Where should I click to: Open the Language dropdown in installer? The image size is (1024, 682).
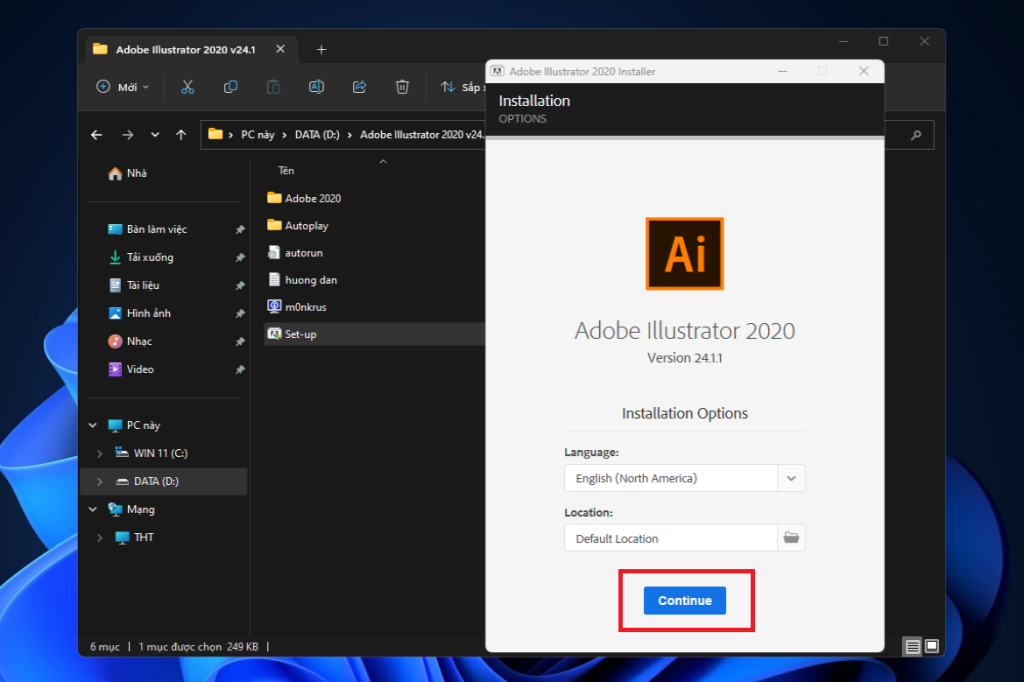(791, 478)
